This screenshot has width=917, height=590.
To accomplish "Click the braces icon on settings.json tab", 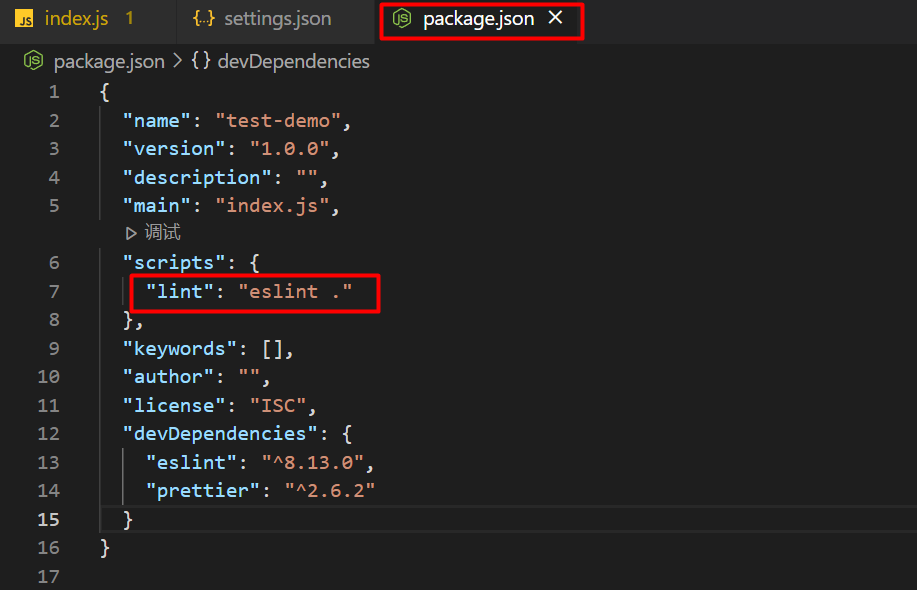I will (x=204, y=19).
